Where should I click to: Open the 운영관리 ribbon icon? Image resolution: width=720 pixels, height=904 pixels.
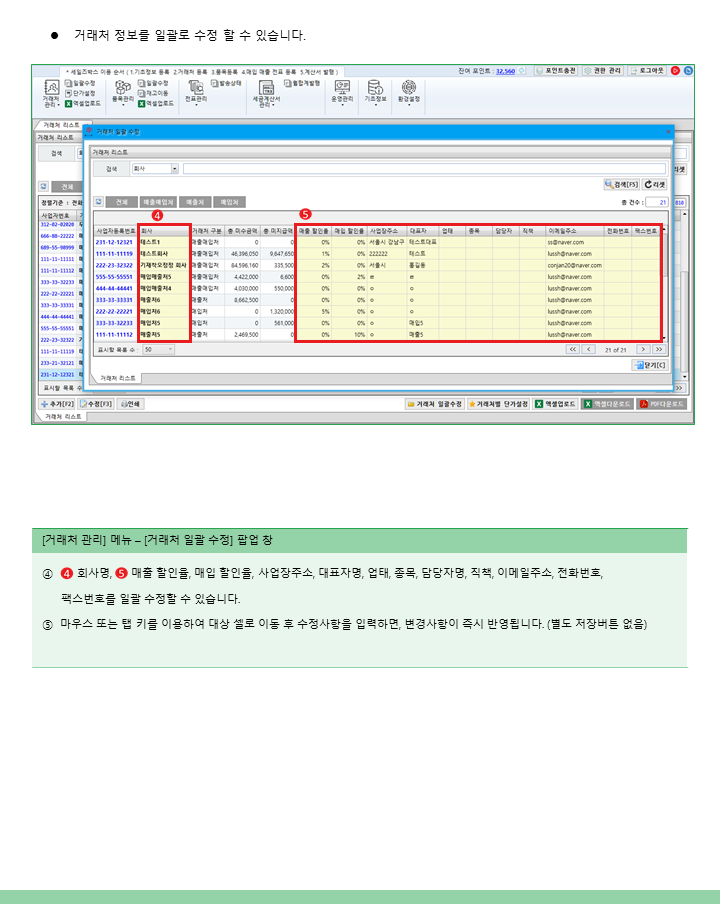pyautogui.click(x=342, y=92)
